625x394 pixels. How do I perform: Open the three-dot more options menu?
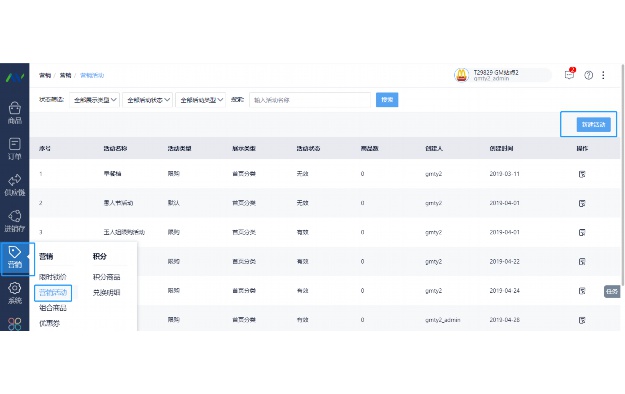click(x=603, y=75)
